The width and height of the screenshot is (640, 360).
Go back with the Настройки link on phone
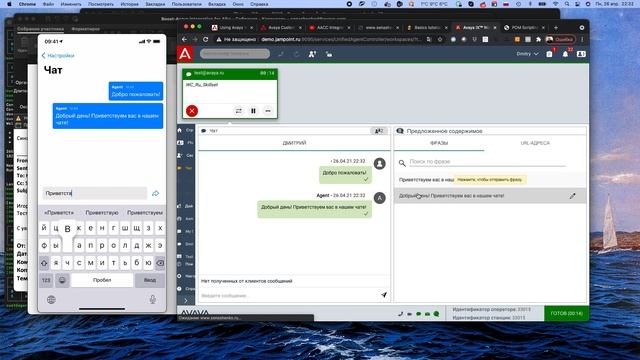click(58, 56)
